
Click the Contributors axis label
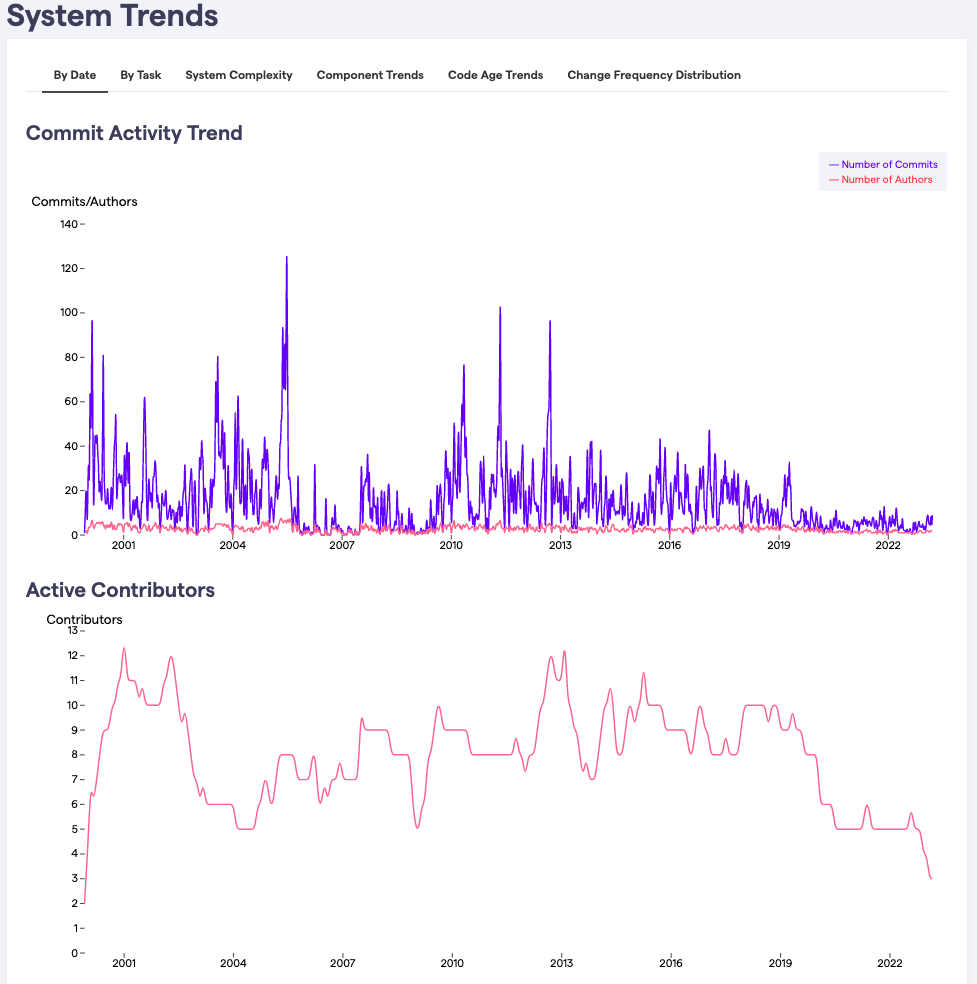point(84,619)
